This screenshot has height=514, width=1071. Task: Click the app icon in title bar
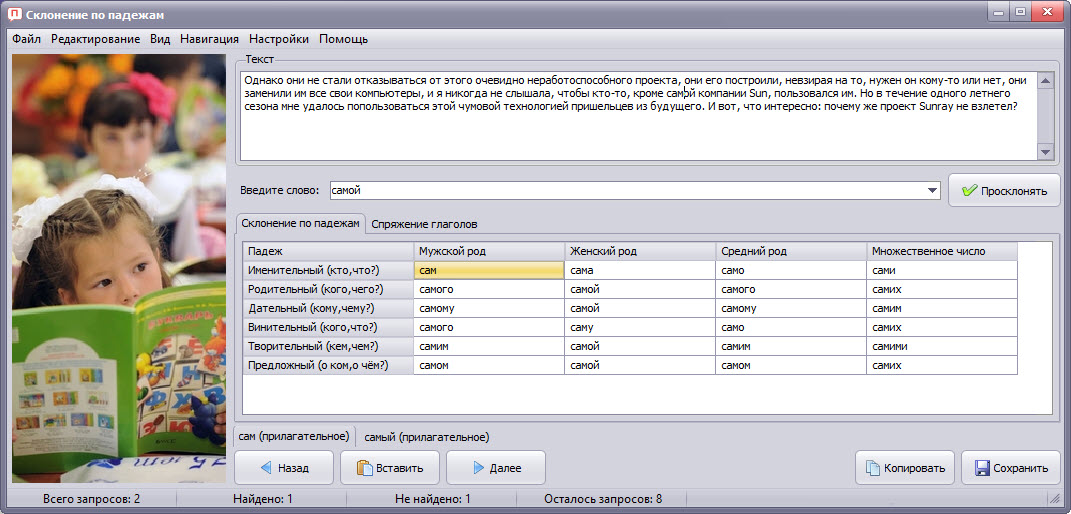tap(13, 14)
